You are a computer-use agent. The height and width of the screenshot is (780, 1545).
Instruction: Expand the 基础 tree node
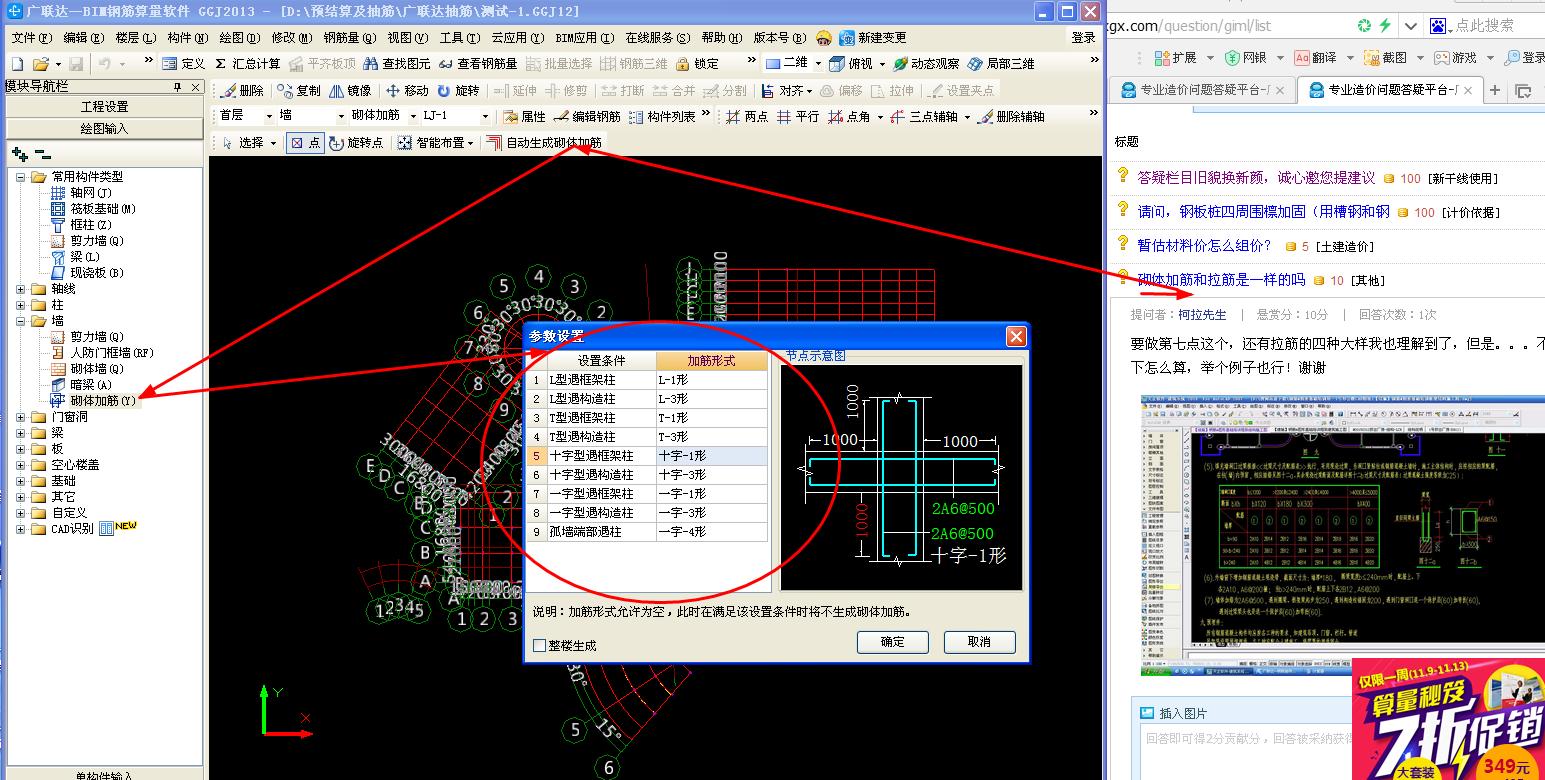click(21, 481)
